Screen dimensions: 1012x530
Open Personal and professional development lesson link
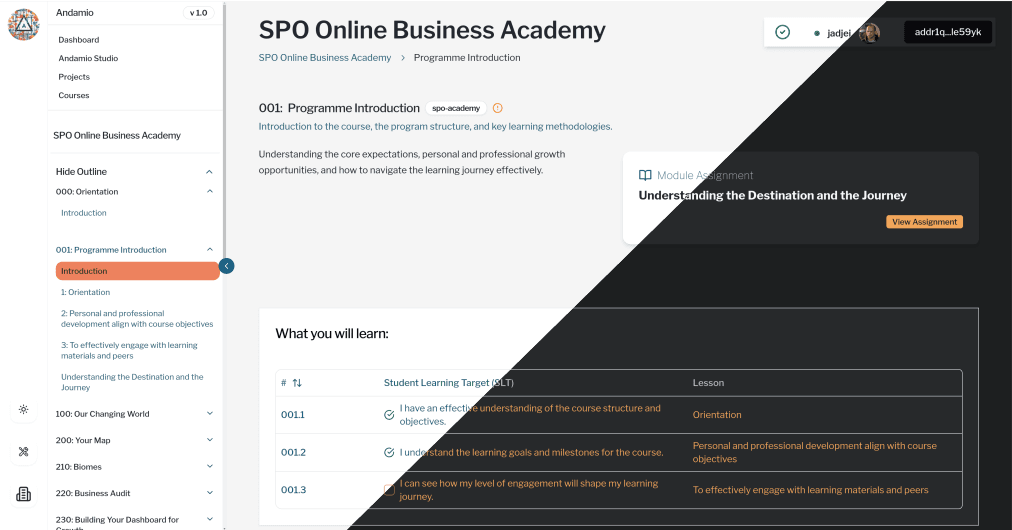click(815, 453)
